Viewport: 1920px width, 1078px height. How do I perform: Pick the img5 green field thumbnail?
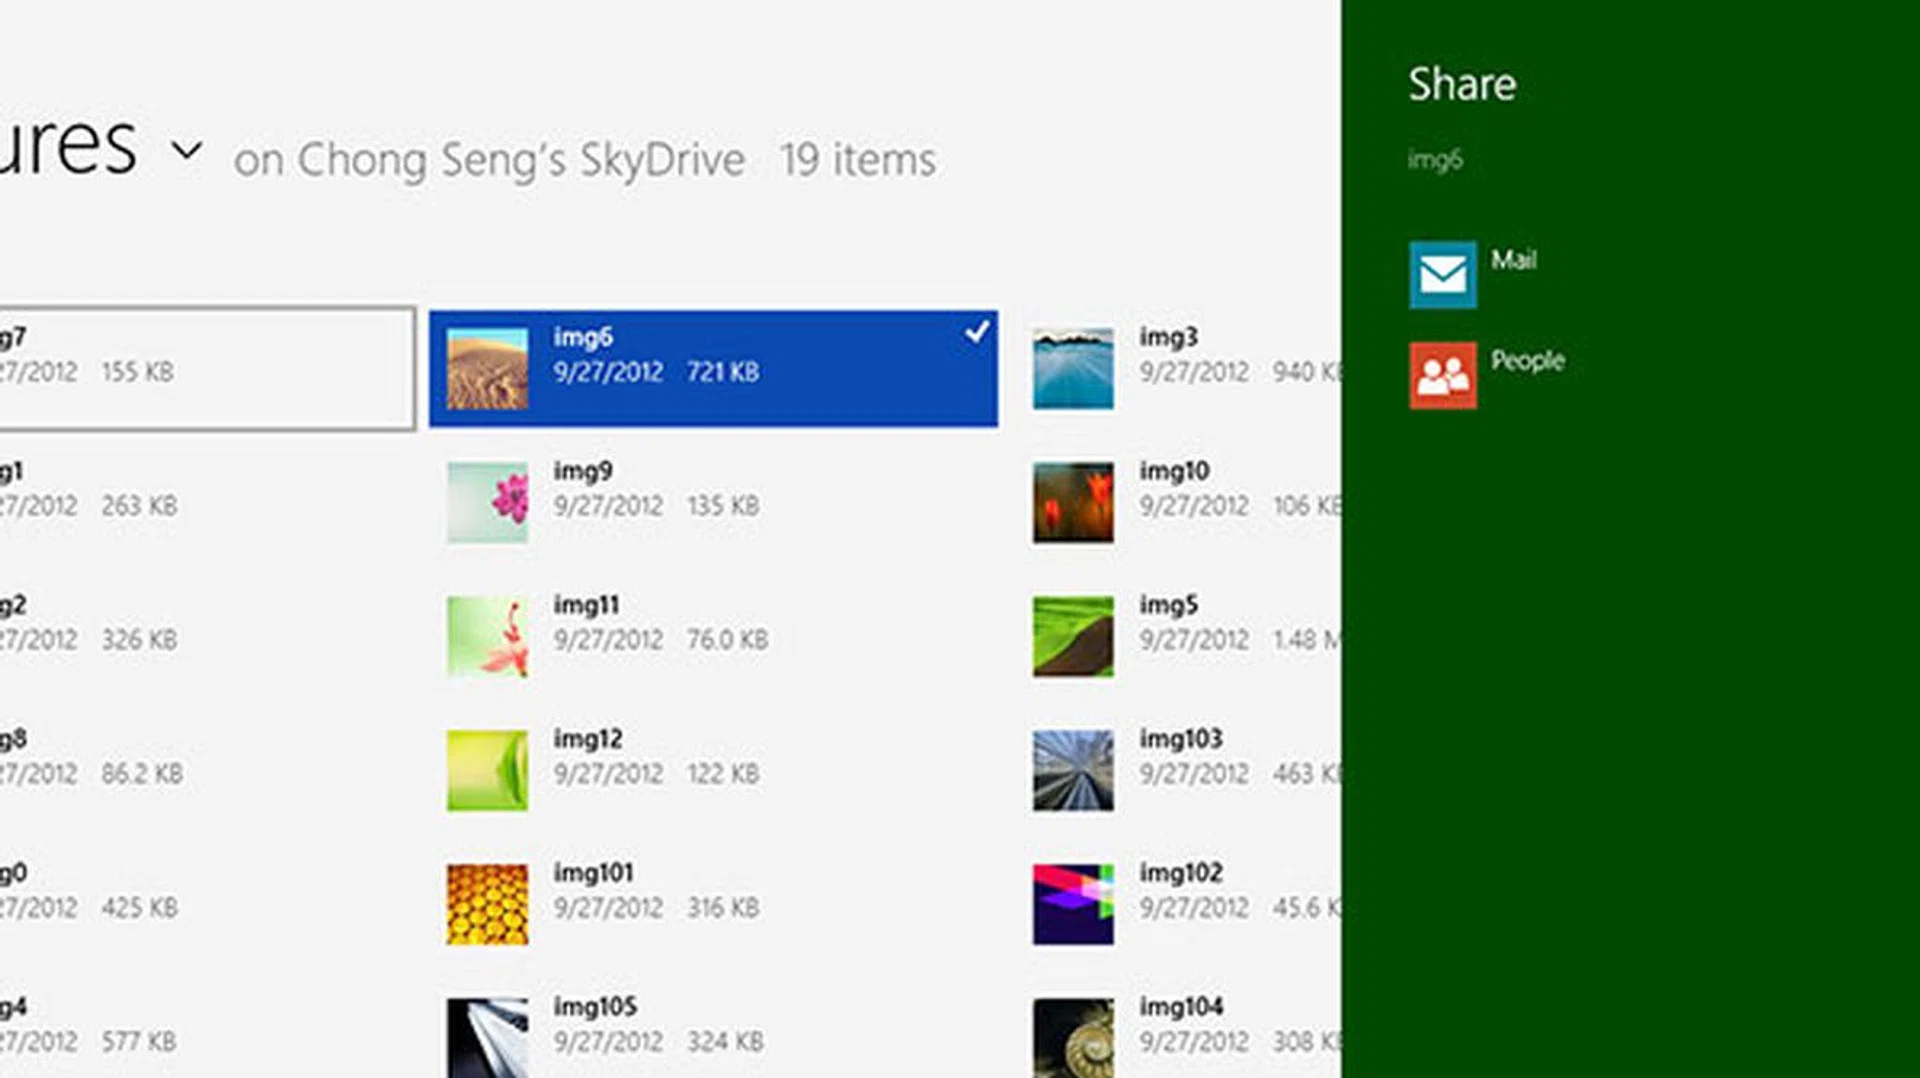pos(1072,637)
